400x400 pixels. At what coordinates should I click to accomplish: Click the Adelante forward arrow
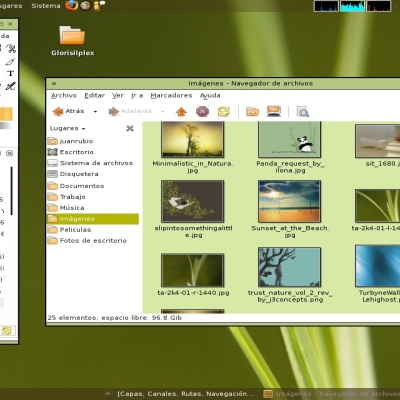point(130,111)
